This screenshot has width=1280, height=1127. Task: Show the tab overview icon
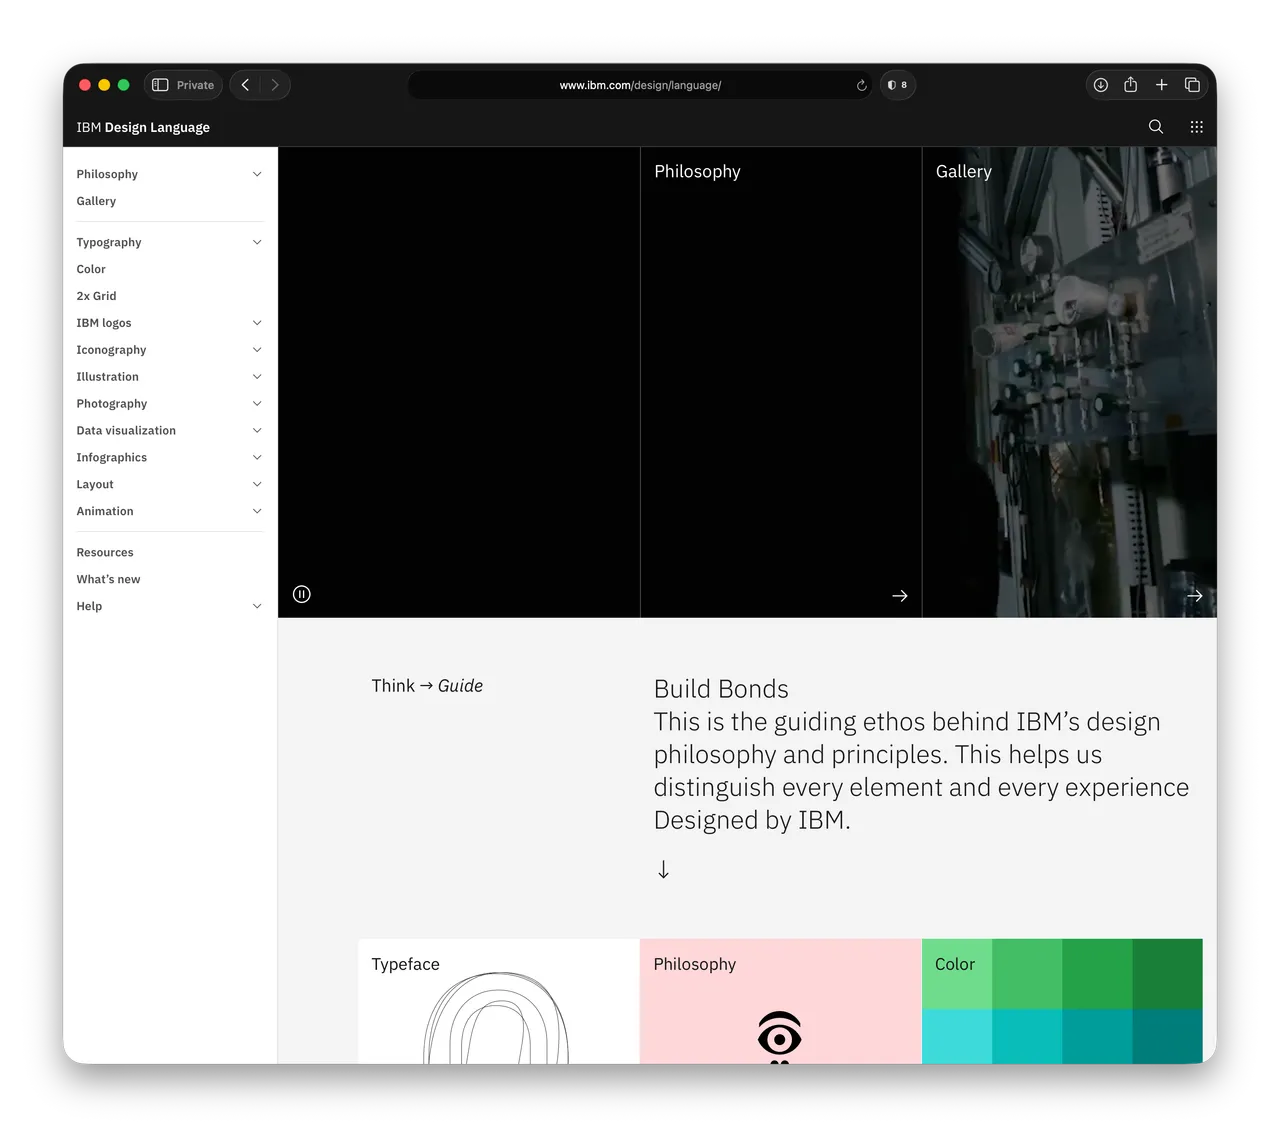click(1192, 85)
